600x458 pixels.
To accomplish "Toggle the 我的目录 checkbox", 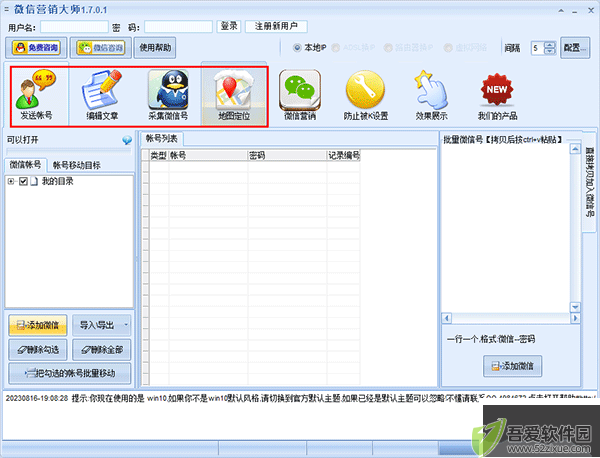I will pos(23,181).
